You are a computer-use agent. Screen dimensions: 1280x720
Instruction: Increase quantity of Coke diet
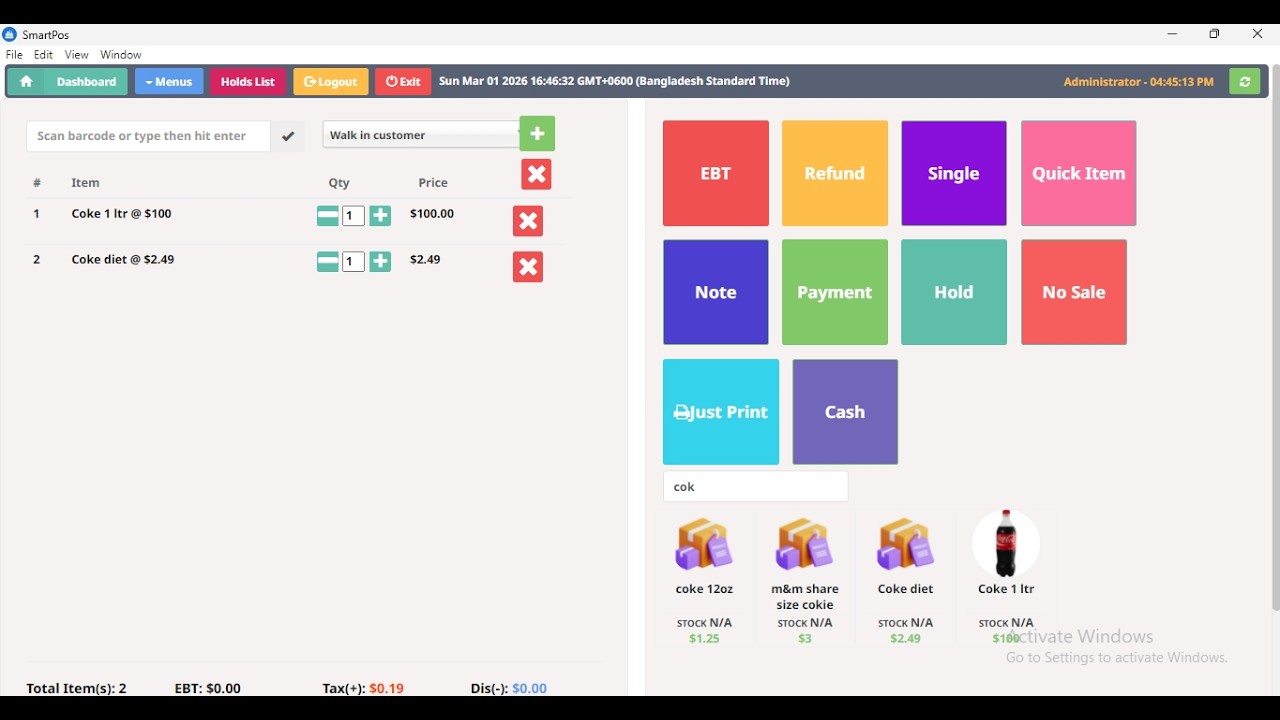click(381, 262)
